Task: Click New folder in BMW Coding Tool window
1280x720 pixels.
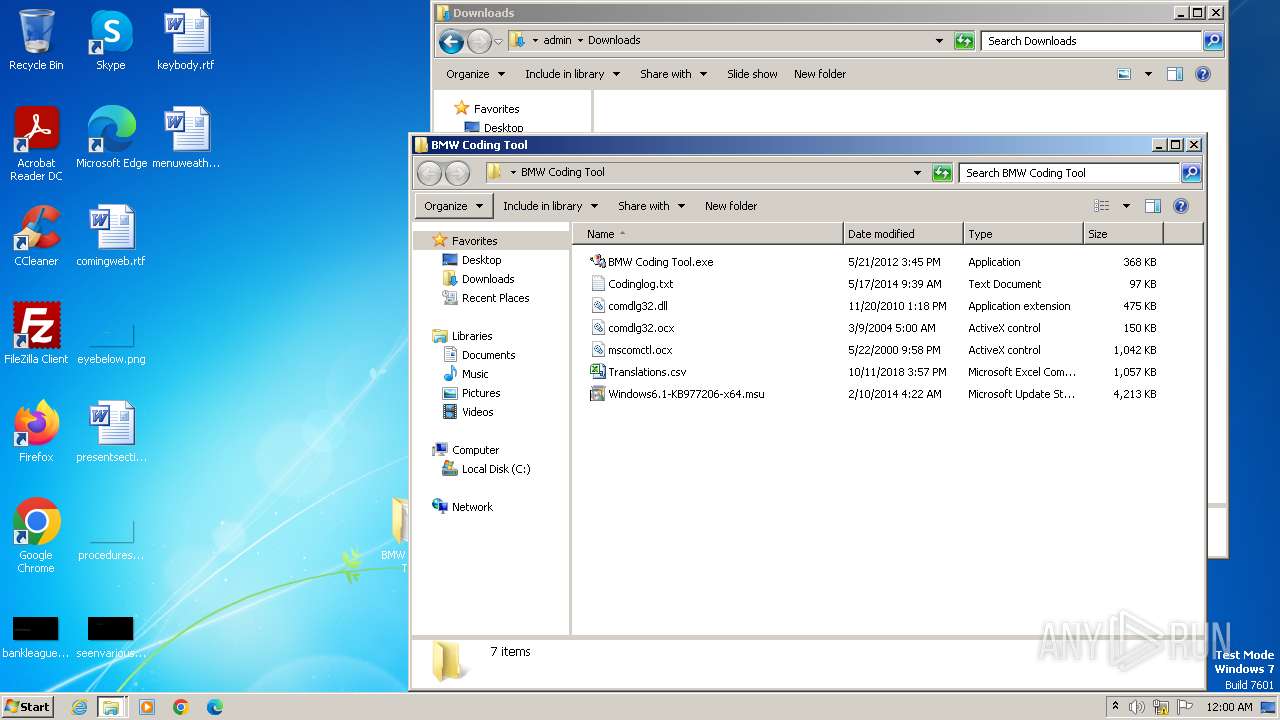Action: tap(731, 206)
